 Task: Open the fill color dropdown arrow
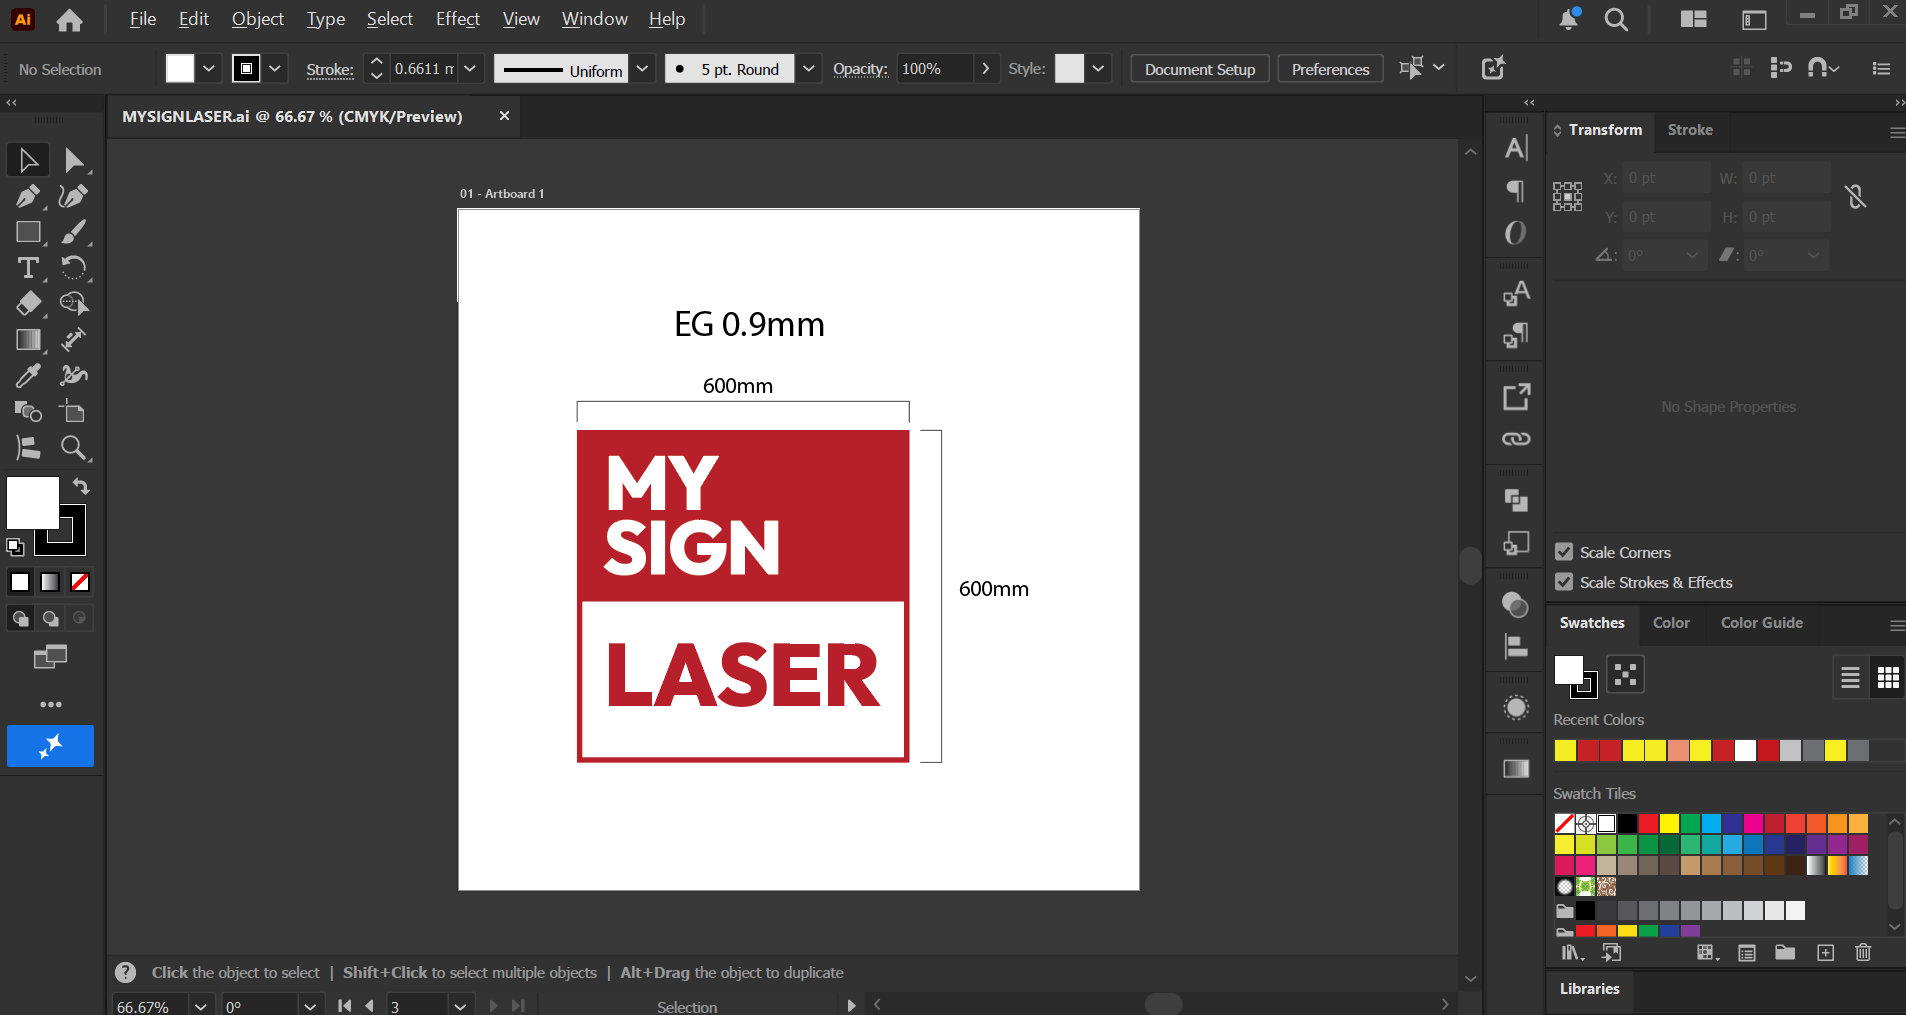pyautogui.click(x=208, y=68)
